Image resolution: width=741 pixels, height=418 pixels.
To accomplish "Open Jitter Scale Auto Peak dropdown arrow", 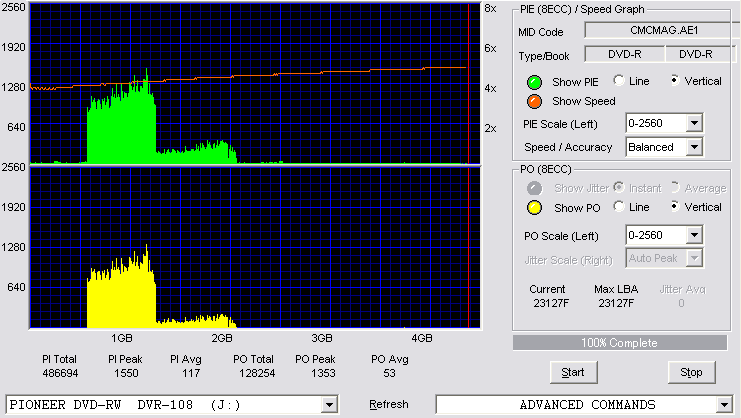I will click(x=694, y=258).
